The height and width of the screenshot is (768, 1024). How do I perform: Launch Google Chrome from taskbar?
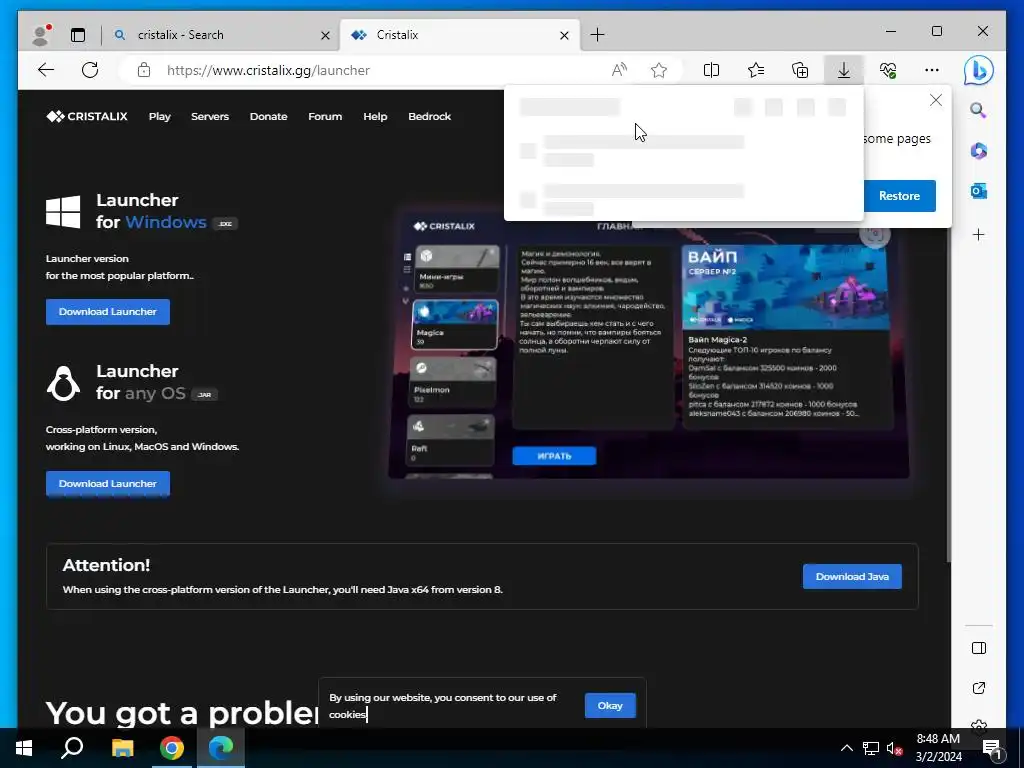tap(172, 748)
